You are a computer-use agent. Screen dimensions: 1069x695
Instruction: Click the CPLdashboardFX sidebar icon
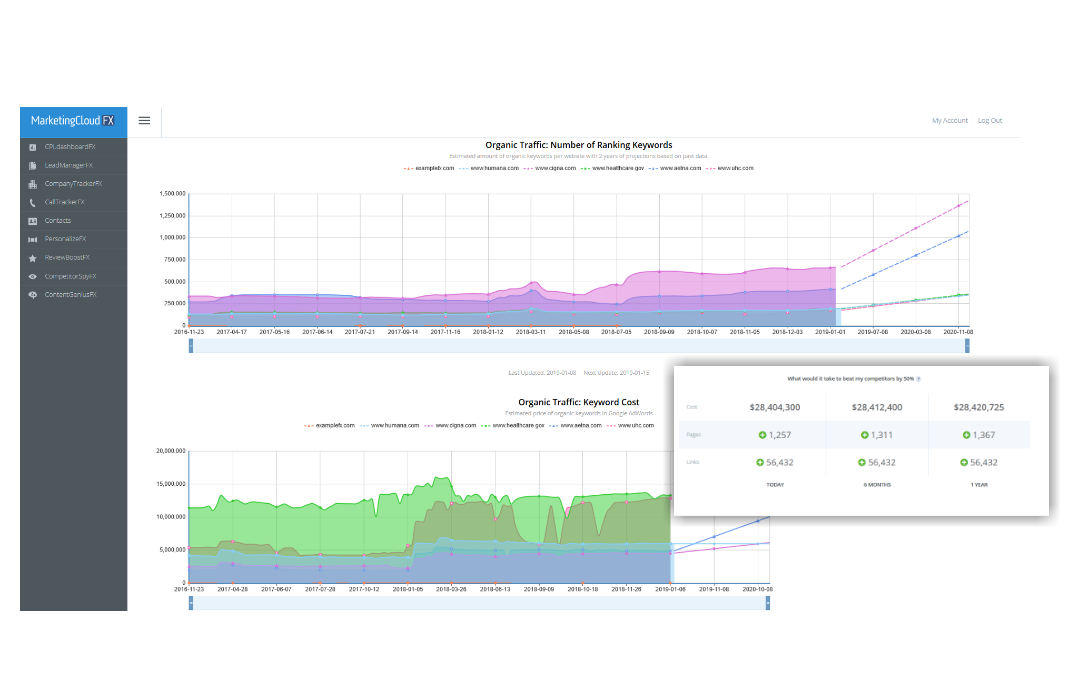(x=32, y=147)
